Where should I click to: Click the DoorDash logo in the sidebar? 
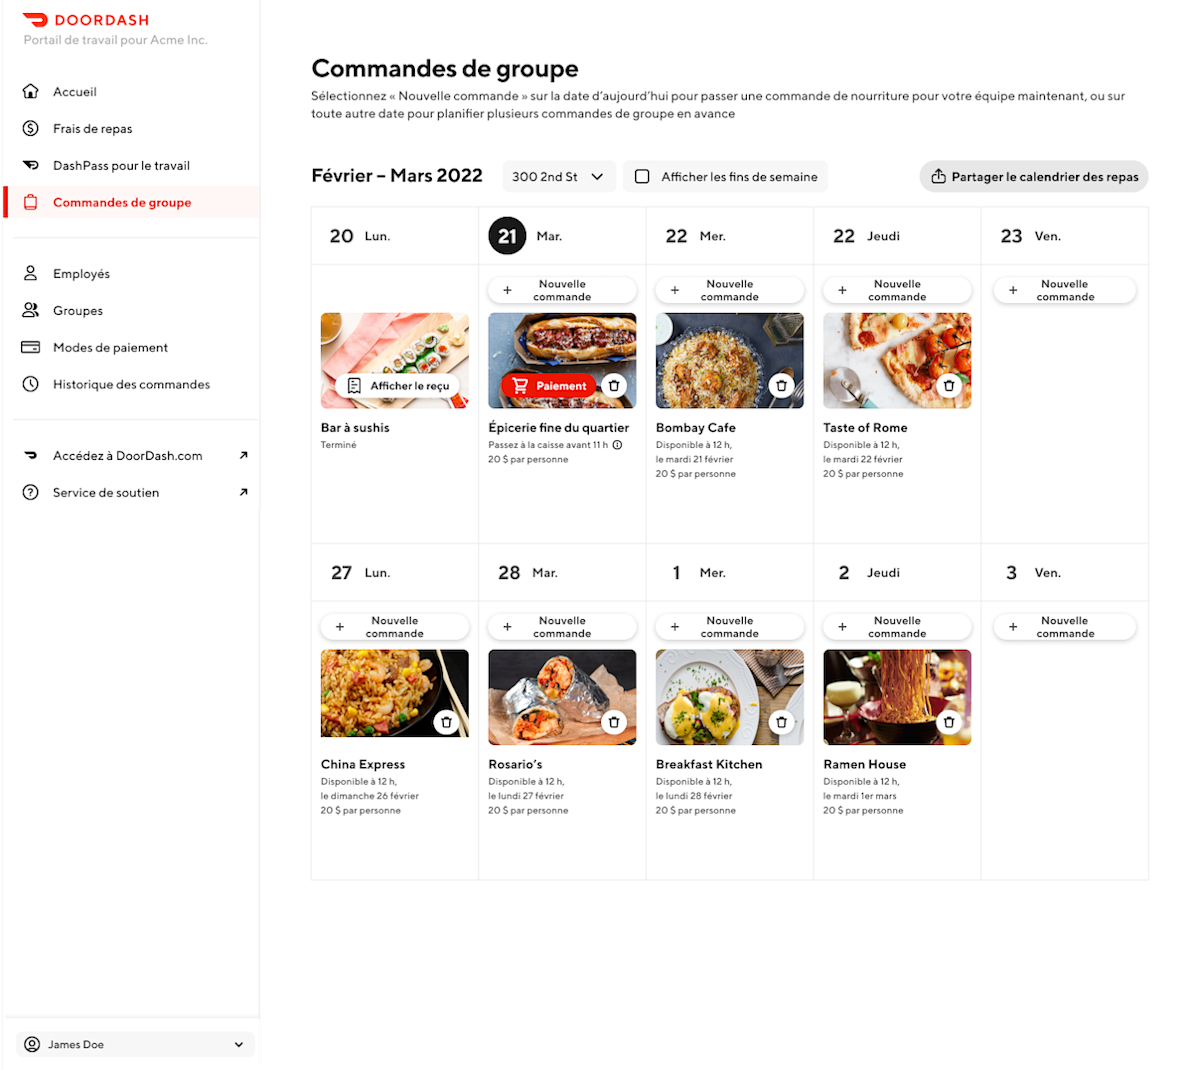click(85, 20)
